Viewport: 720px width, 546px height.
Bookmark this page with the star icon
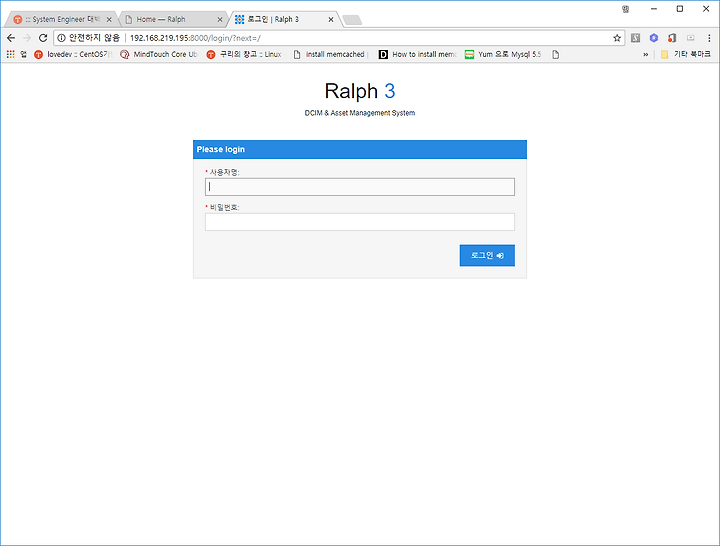click(x=617, y=38)
